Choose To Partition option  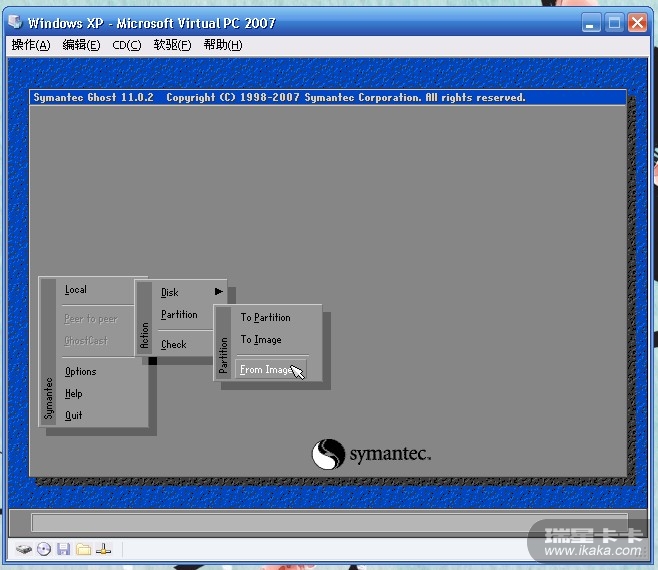click(266, 317)
